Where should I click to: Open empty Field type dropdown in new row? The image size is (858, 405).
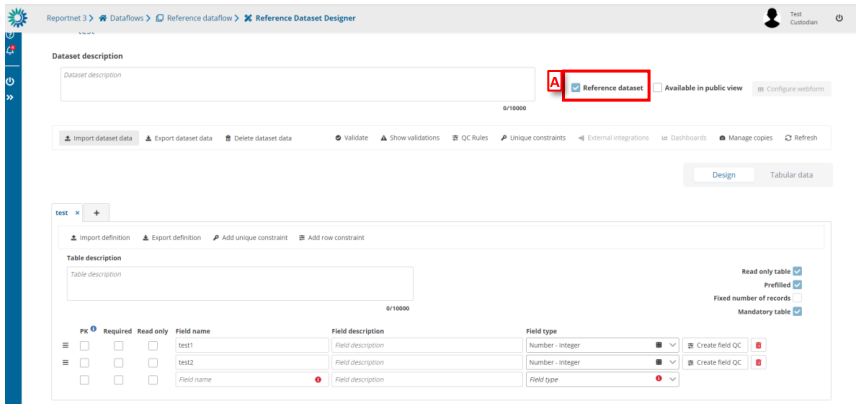[x=673, y=379]
